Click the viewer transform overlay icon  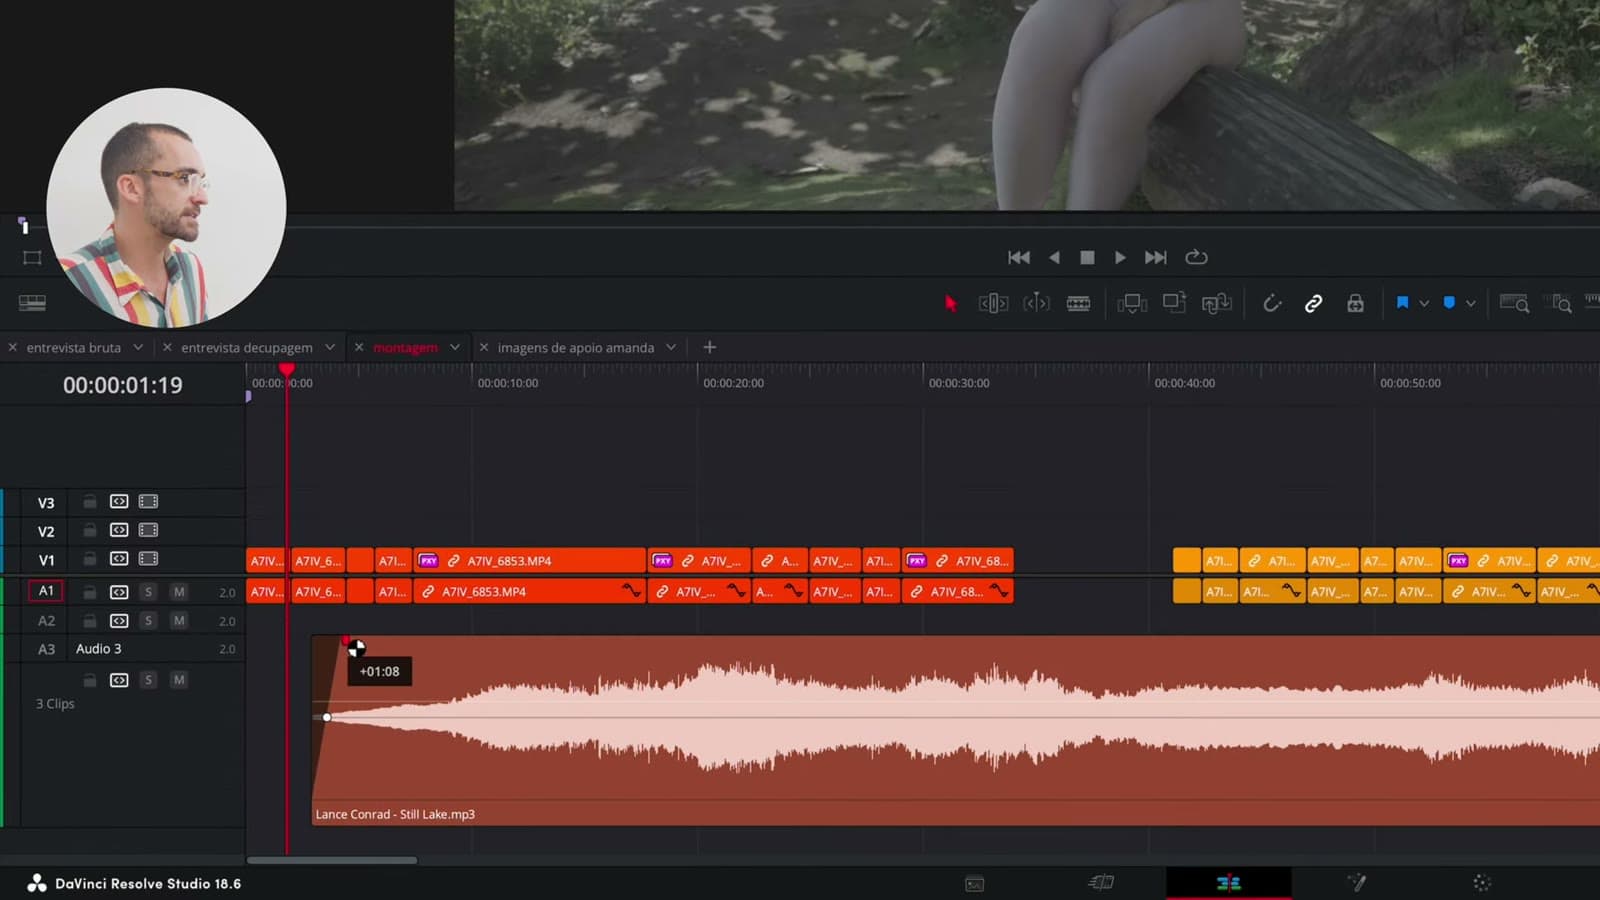32,258
